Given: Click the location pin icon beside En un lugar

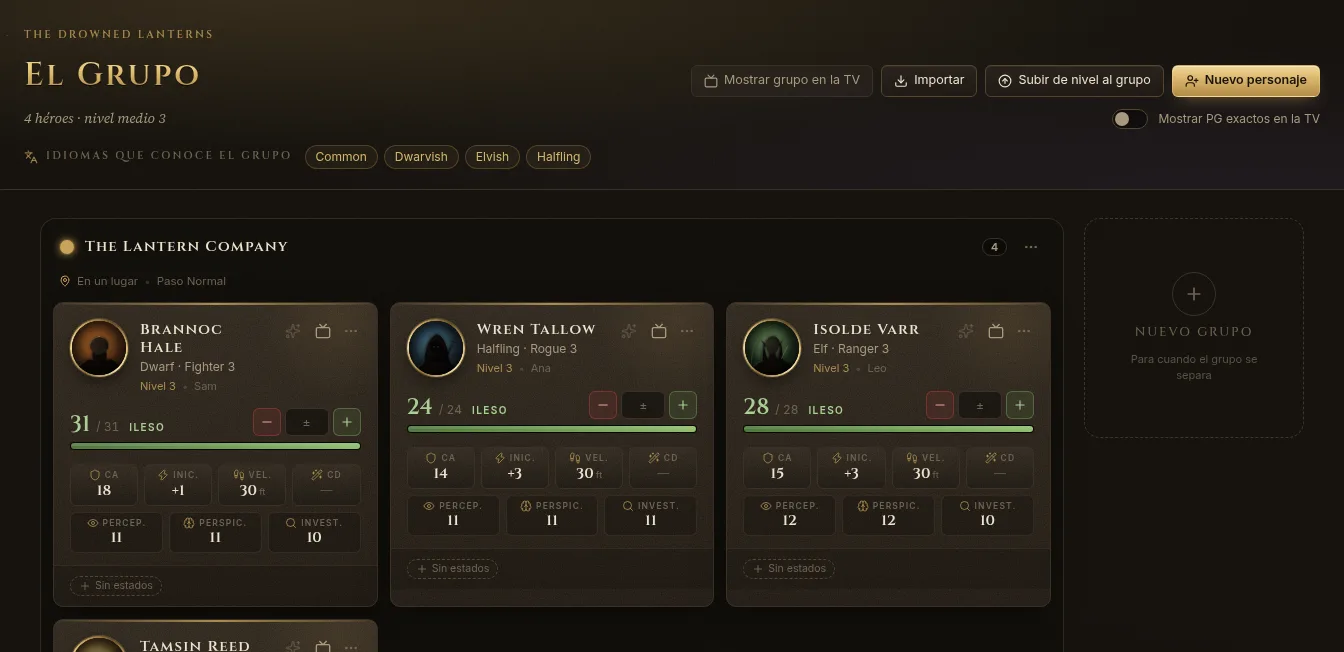Looking at the screenshot, I should [x=65, y=281].
